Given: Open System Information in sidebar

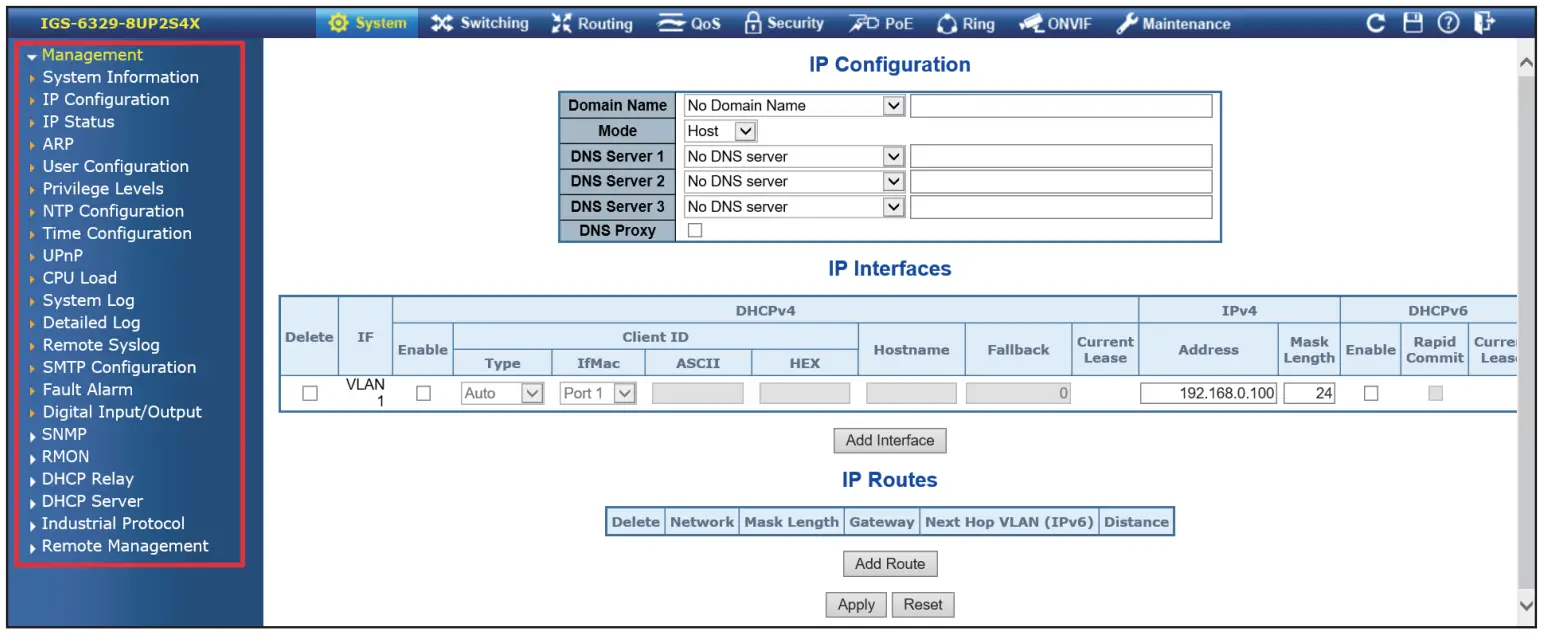Looking at the screenshot, I should click(120, 77).
